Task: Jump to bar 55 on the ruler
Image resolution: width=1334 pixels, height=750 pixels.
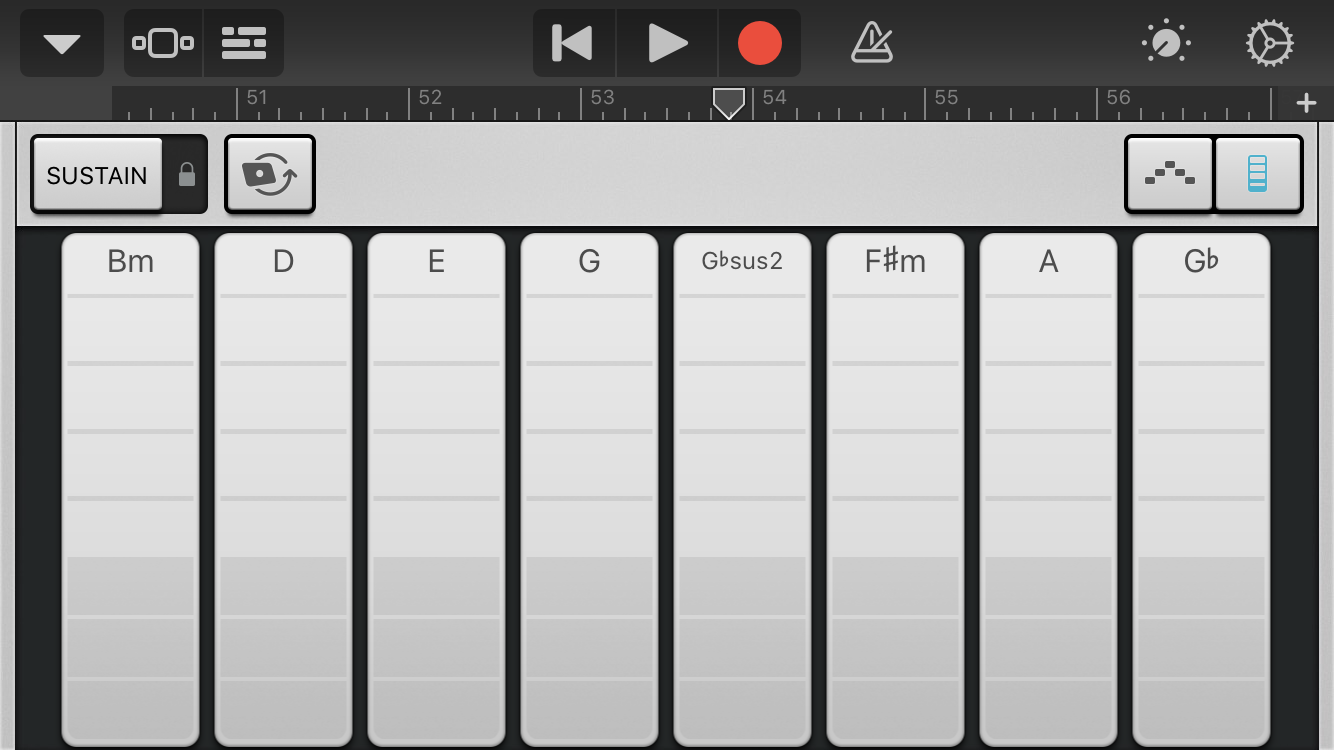Action: (x=945, y=99)
